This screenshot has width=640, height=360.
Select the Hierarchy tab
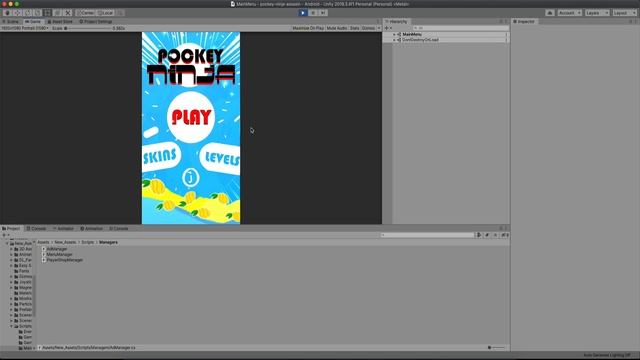point(396,21)
